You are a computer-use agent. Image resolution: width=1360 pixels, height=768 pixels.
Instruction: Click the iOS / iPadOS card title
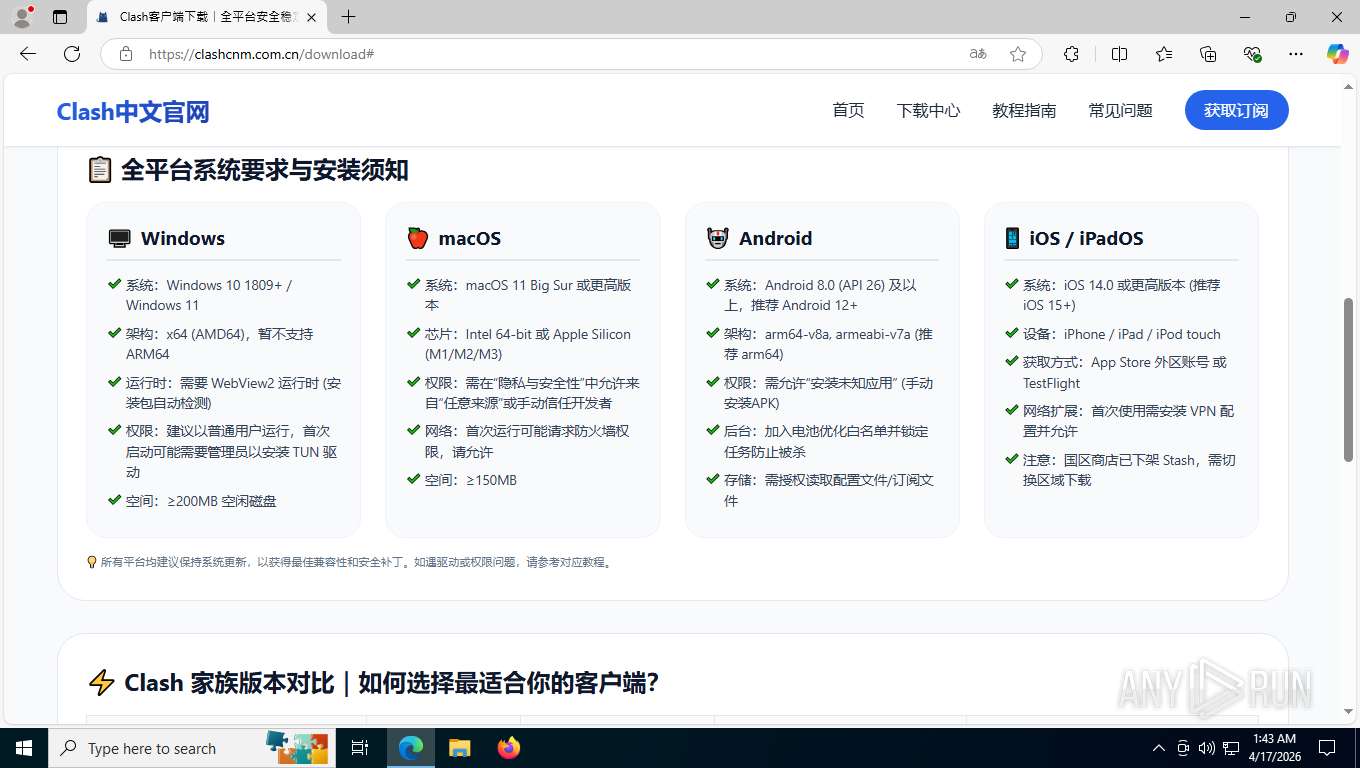pos(1086,238)
